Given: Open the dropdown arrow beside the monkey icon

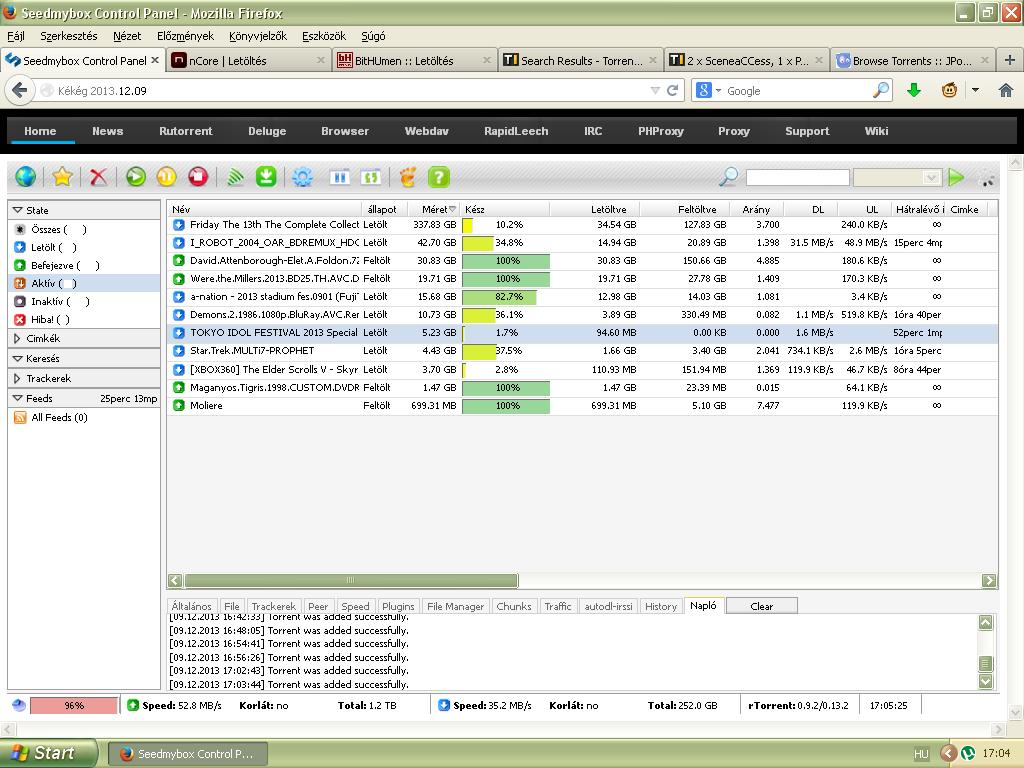Looking at the screenshot, I should (975, 90).
